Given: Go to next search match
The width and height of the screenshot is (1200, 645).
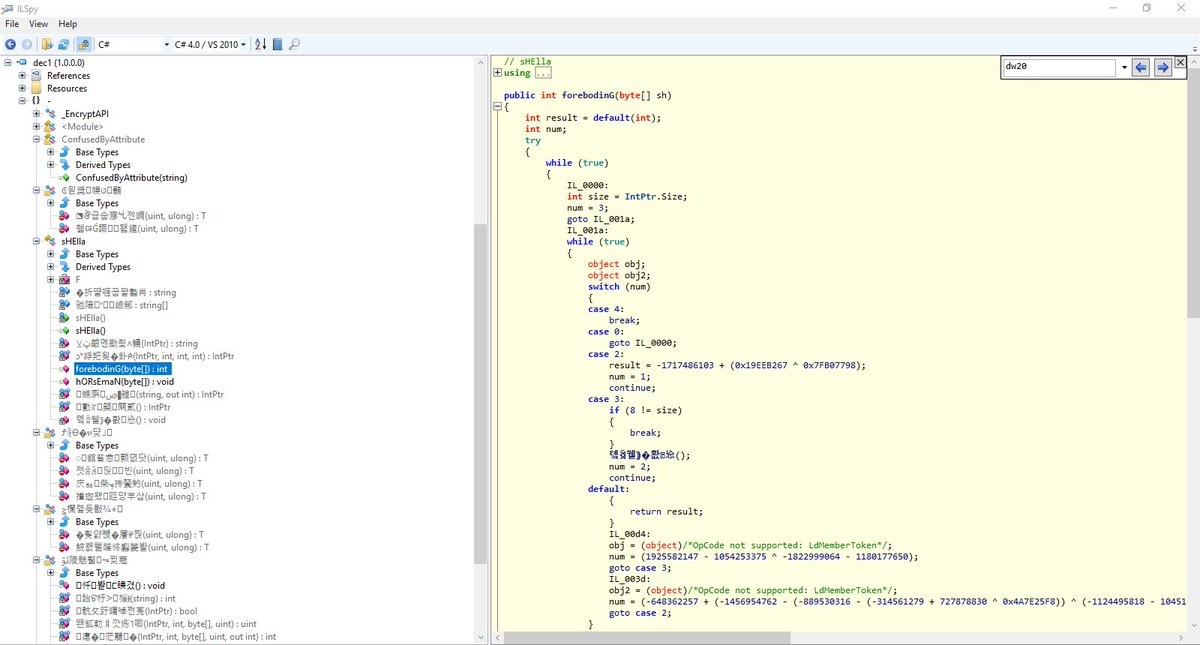Looking at the screenshot, I should (1162, 67).
